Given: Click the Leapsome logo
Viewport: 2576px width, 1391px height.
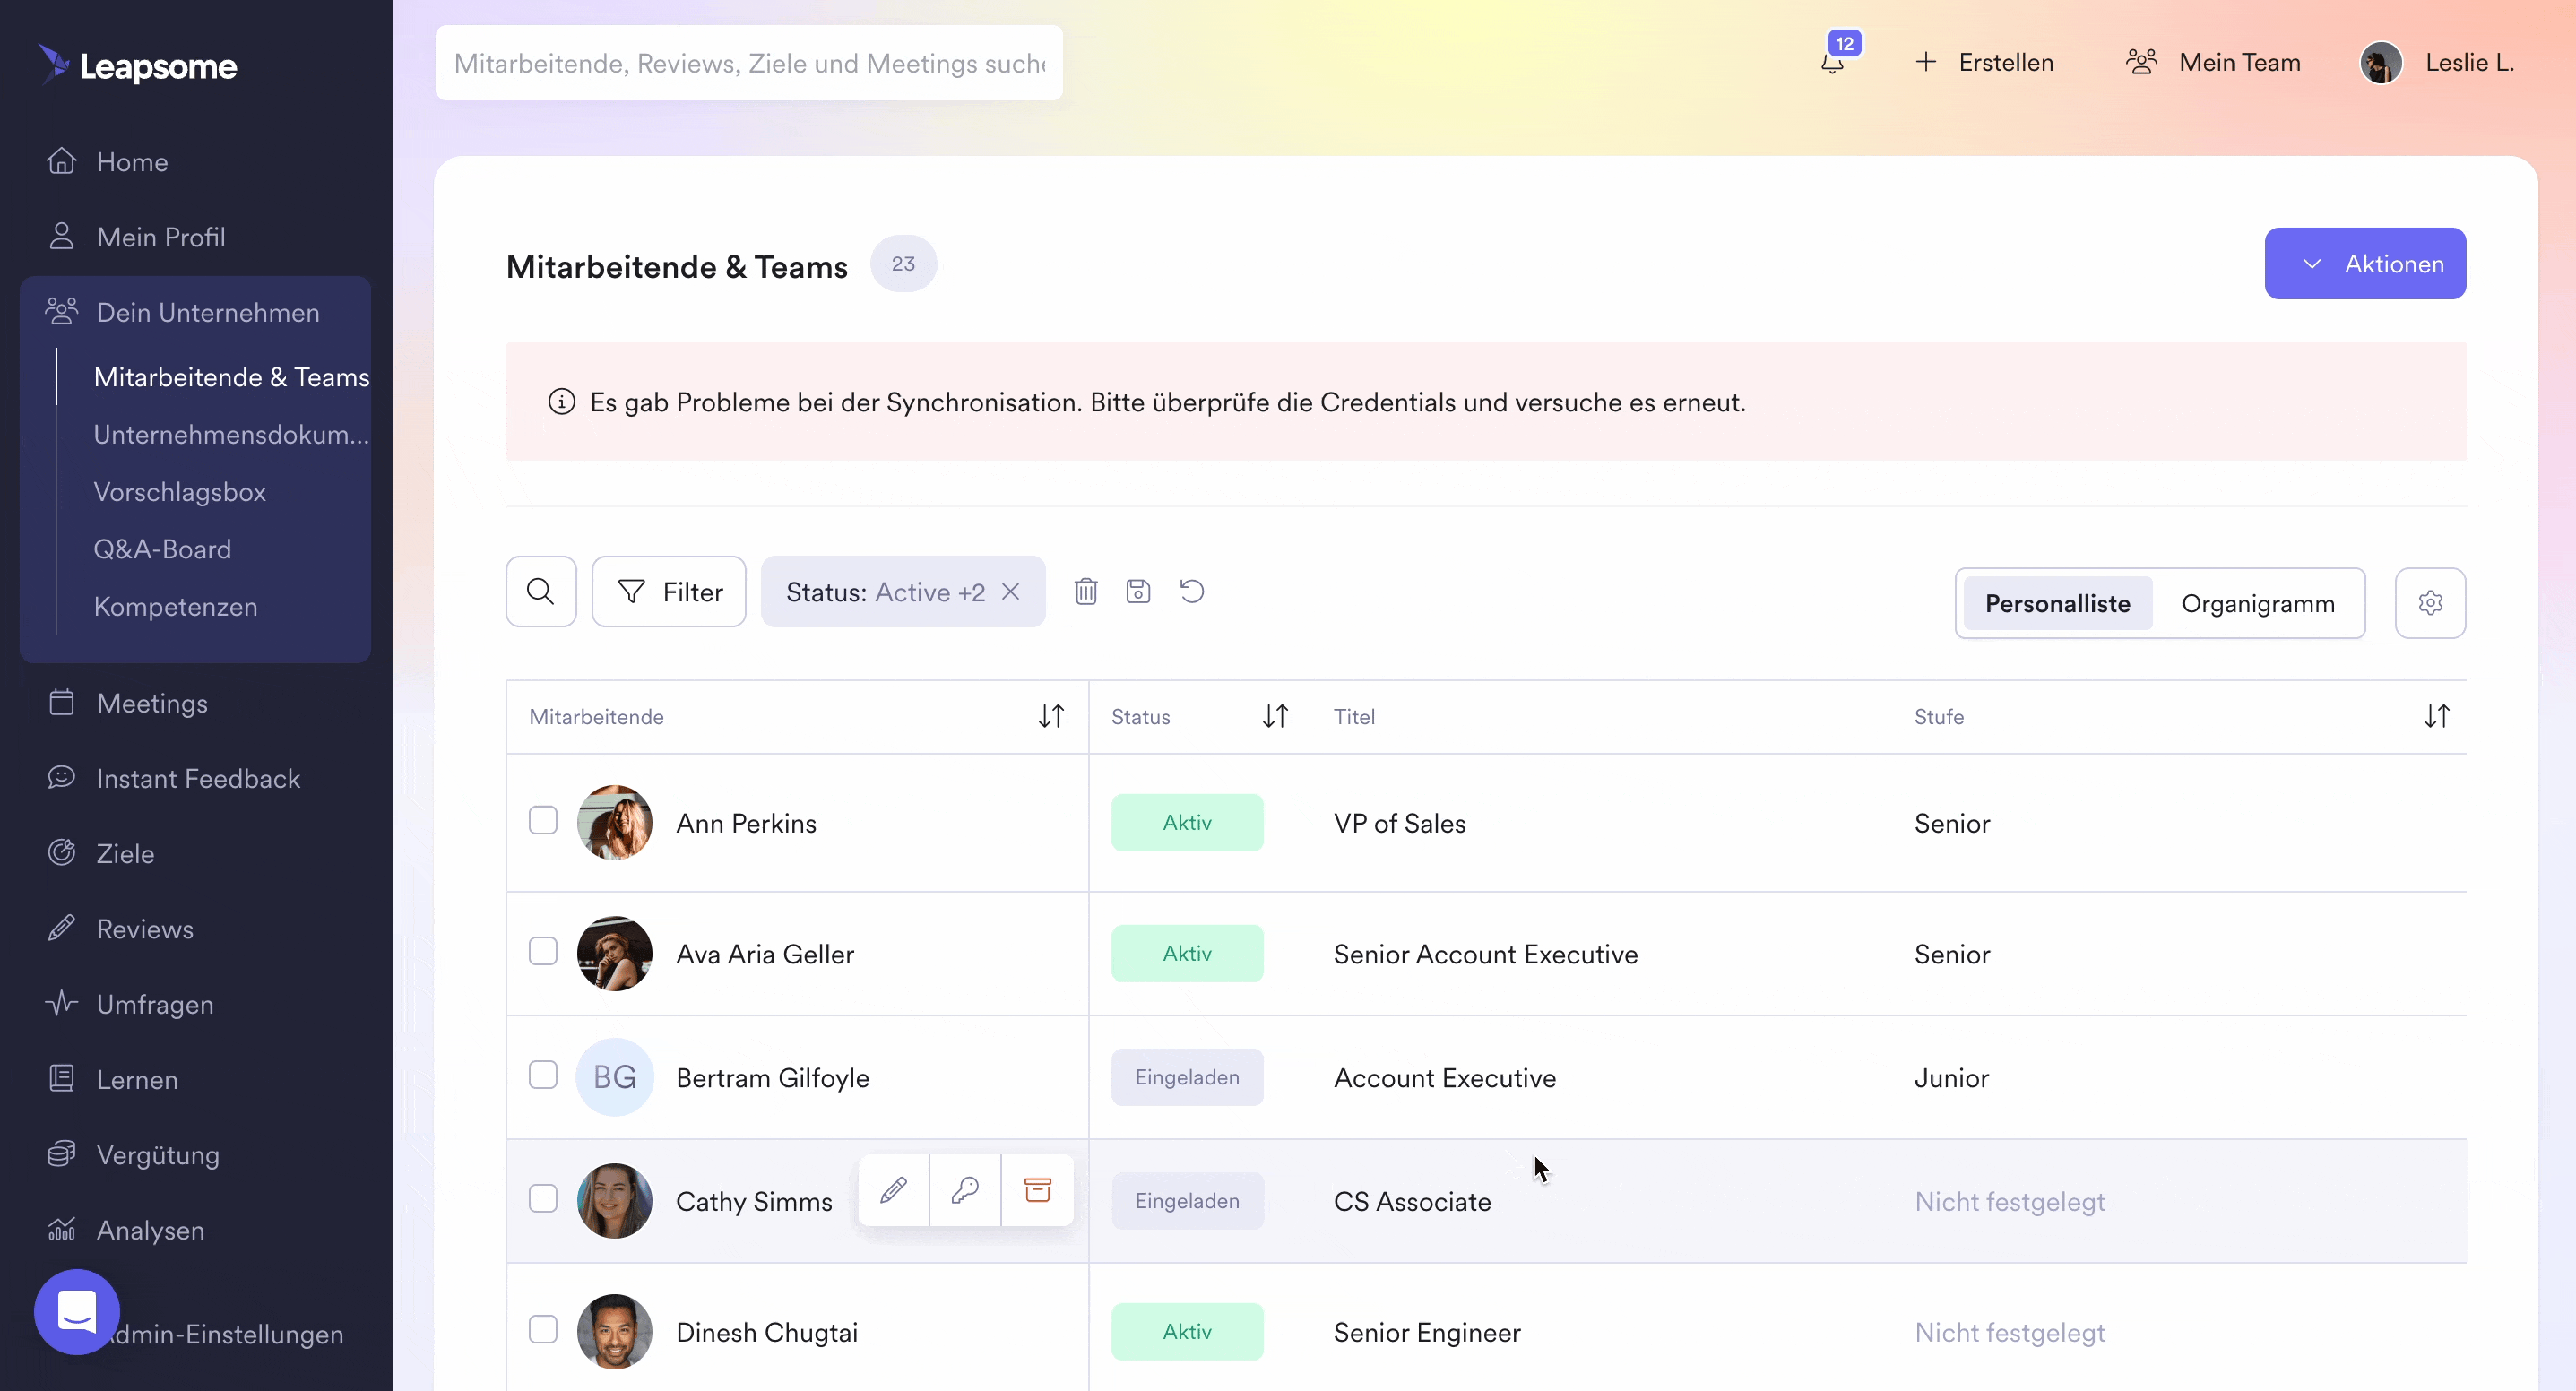Looking at the screenshot, I should pyautogui.click(x=138, y=66).
